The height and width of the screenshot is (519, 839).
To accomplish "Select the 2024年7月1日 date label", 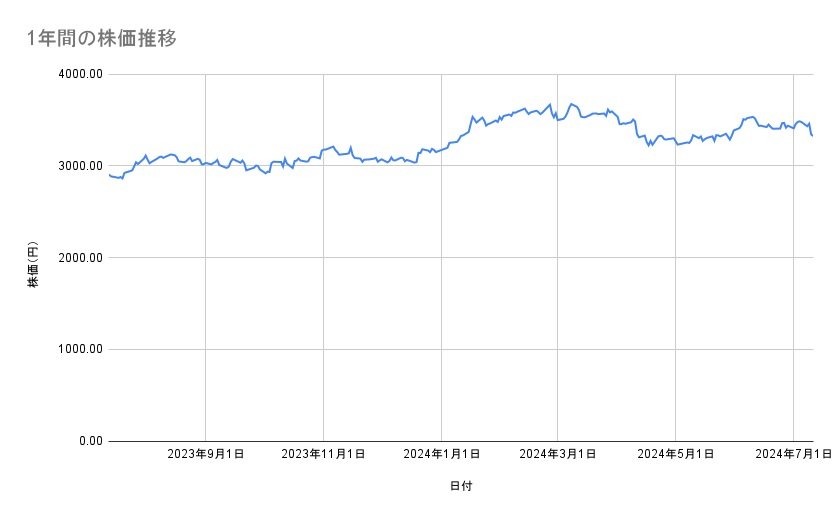I will (x=793, y=455).
